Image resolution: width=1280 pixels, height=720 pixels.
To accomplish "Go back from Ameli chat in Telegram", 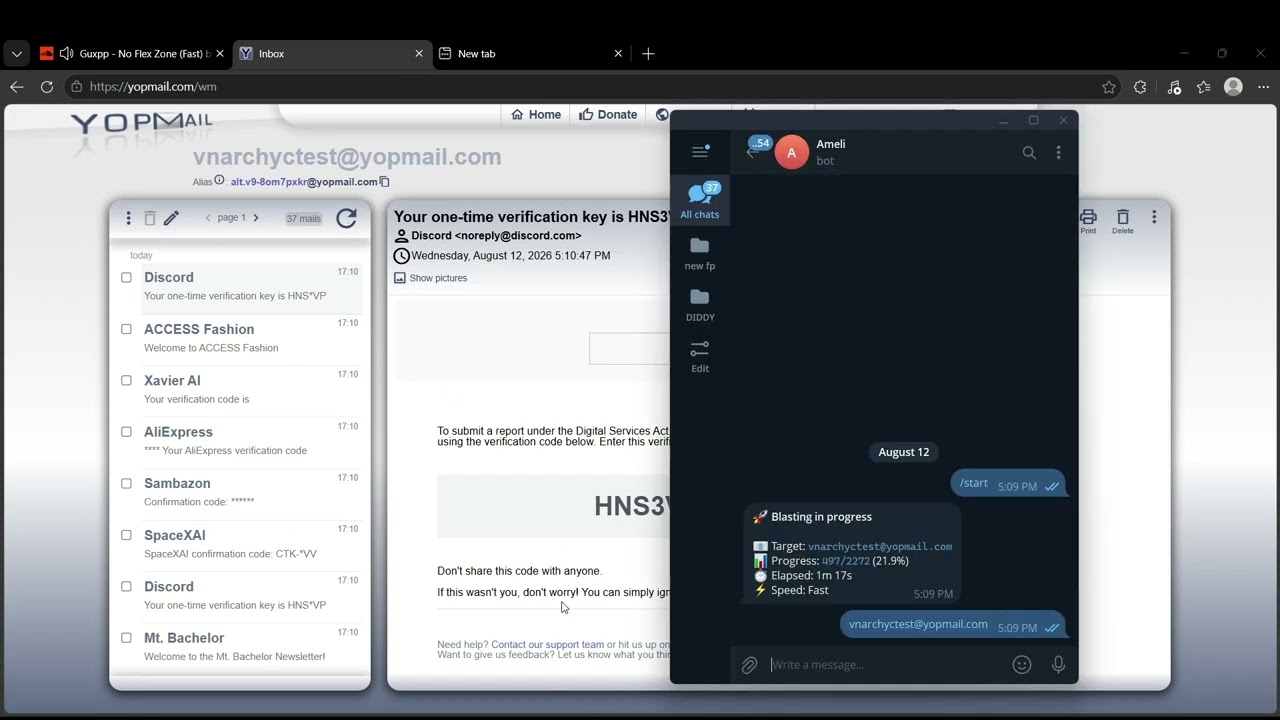I will pyautogui.click(x=752, y=152).
